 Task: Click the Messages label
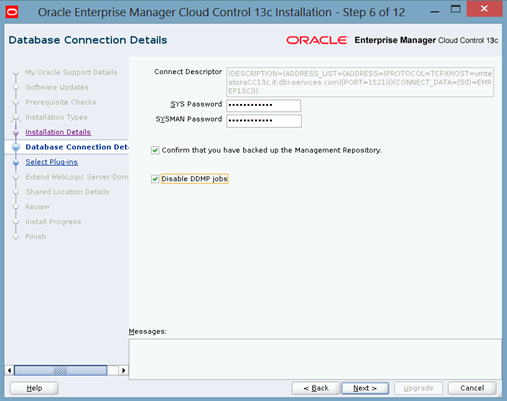coord(147,332)
